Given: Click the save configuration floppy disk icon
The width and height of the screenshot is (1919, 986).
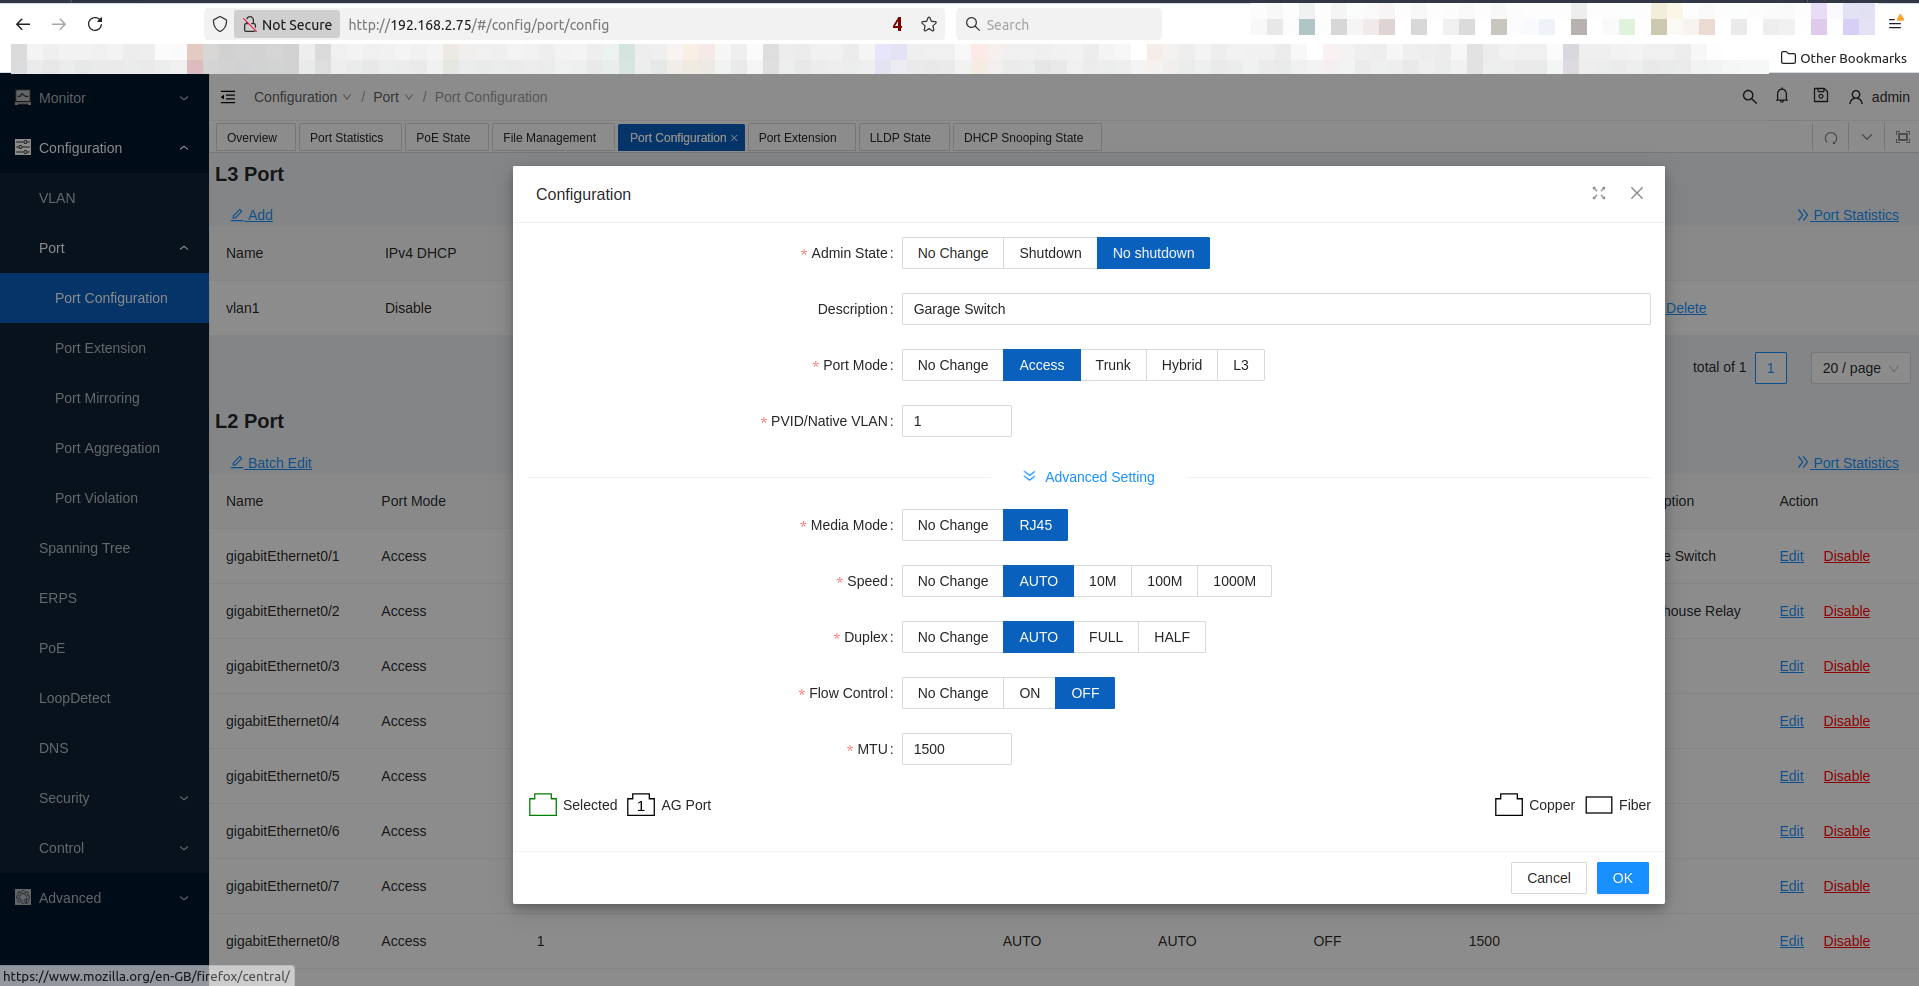Looking at the screenshot, I should [x=1820, y=96].
